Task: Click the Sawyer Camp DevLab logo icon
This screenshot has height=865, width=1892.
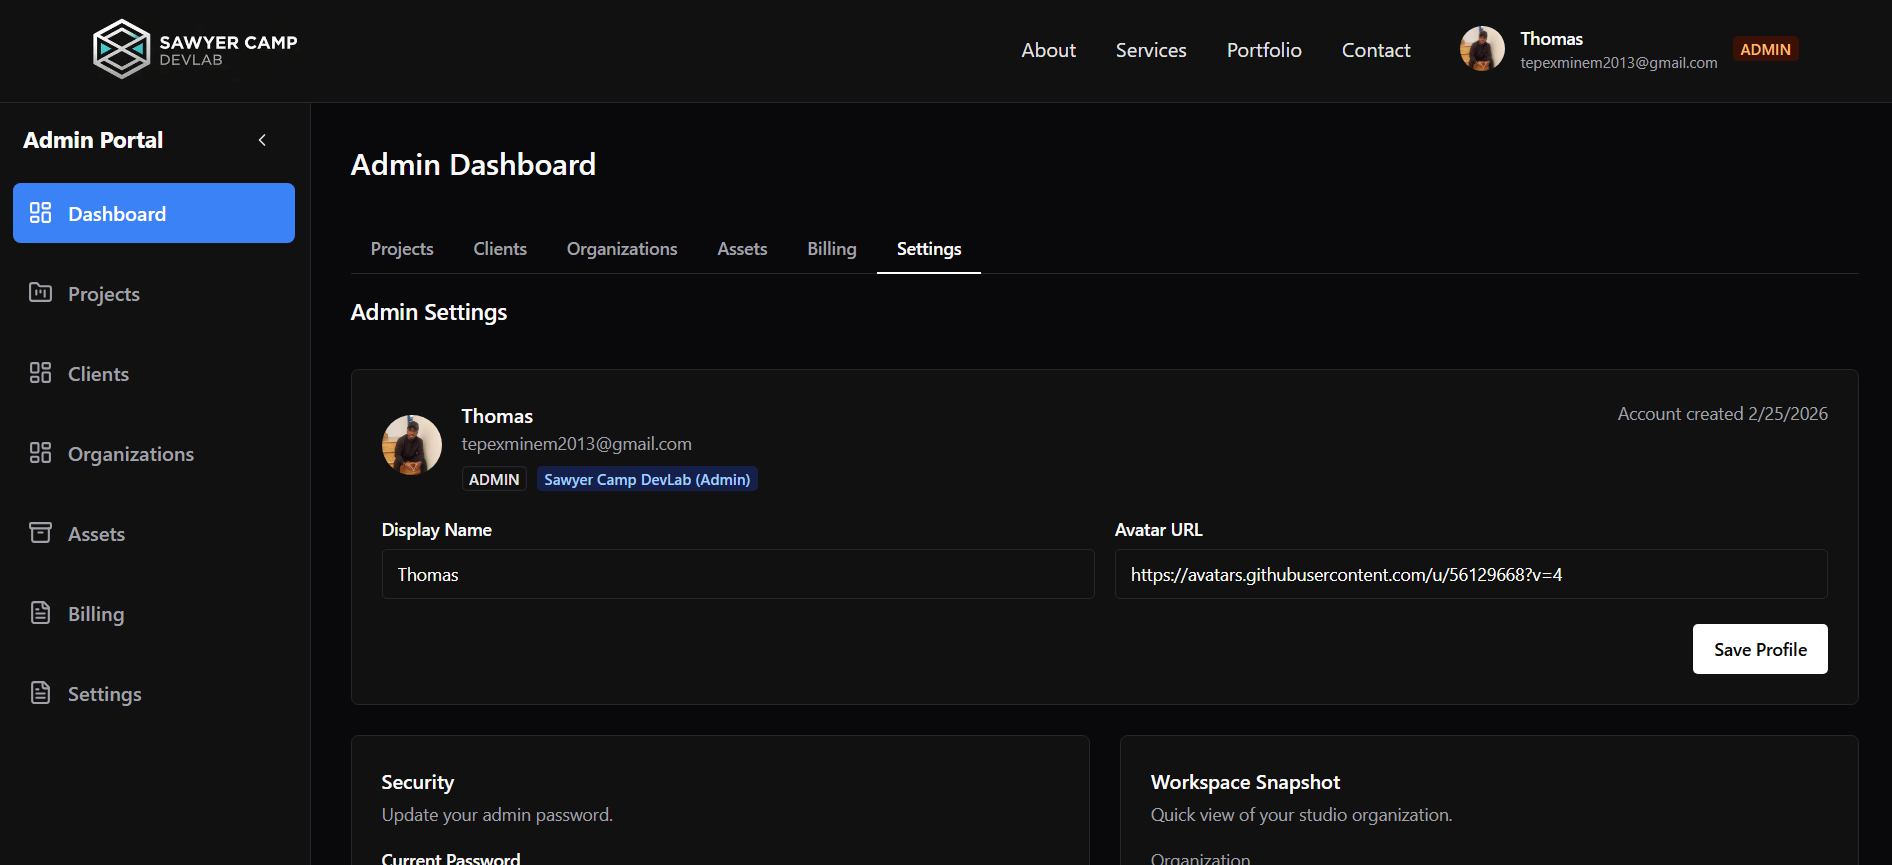Action: pos(121,49)
